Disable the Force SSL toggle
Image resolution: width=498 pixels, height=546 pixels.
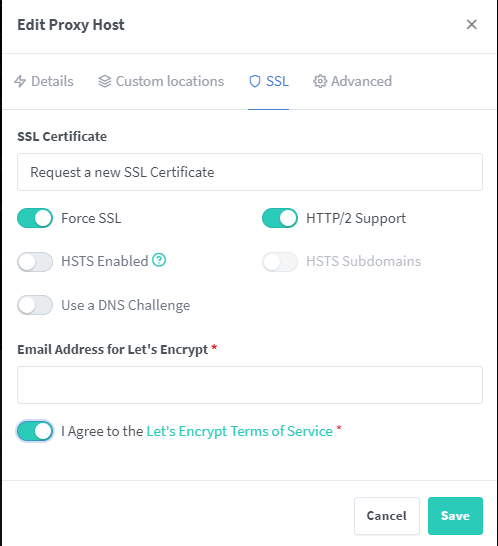[35, 218]
